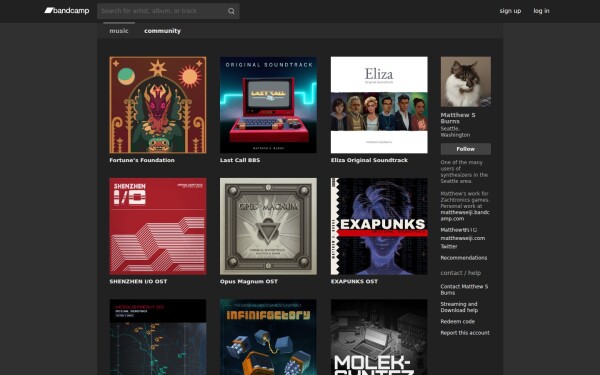
Task: Open the SHENZHEN I/O album cover
Action: [158, 226]
